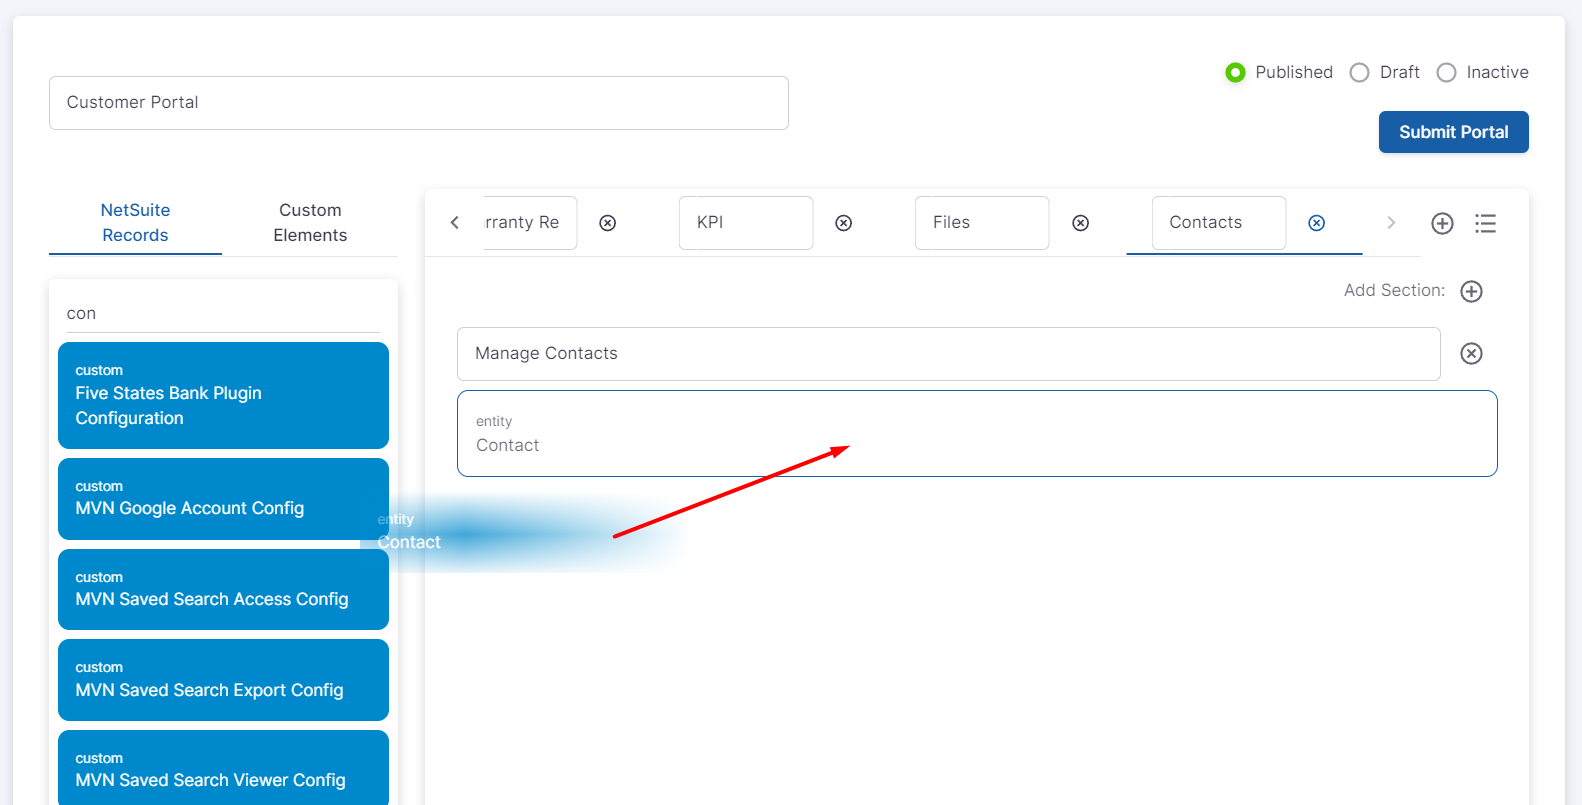This screenshot has height=805, width=1582.
Task: Click the Add Section plus icon
Action: tap(1470, 291)
